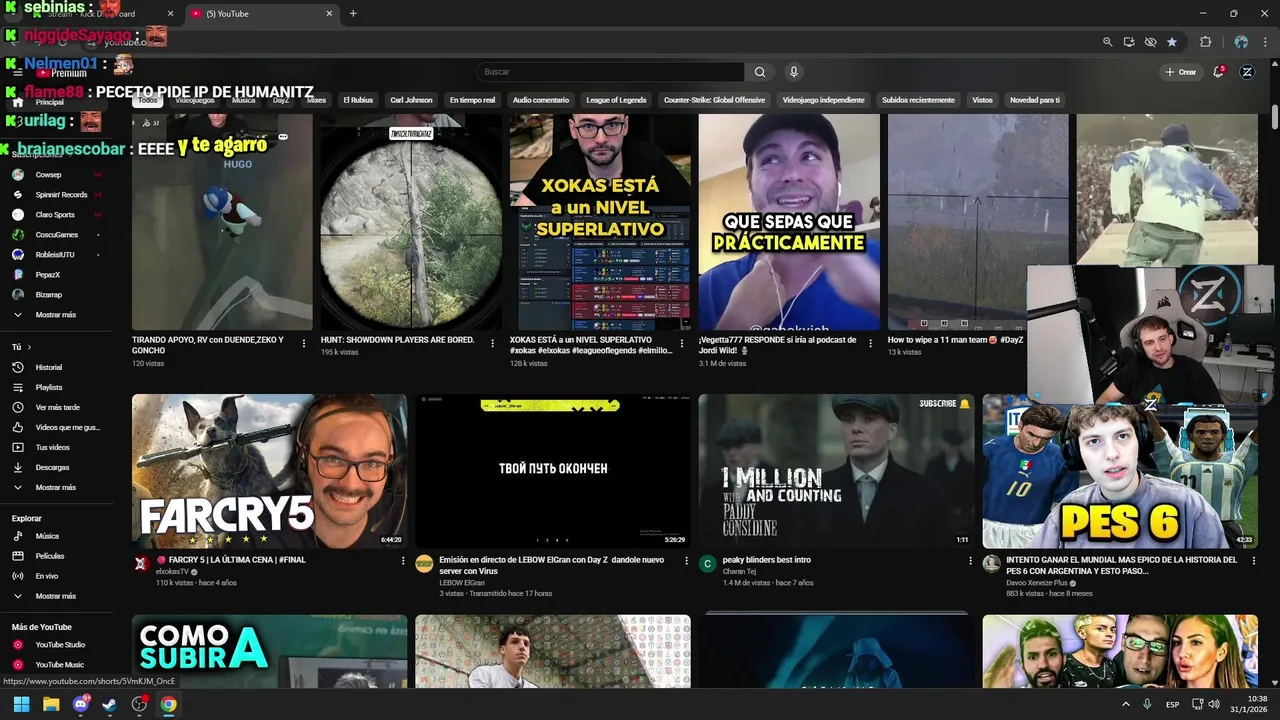Select Counter-Strike: Global Offensive chip
1280x720 pixels.
pyautogui.click(x=714, y=100)
